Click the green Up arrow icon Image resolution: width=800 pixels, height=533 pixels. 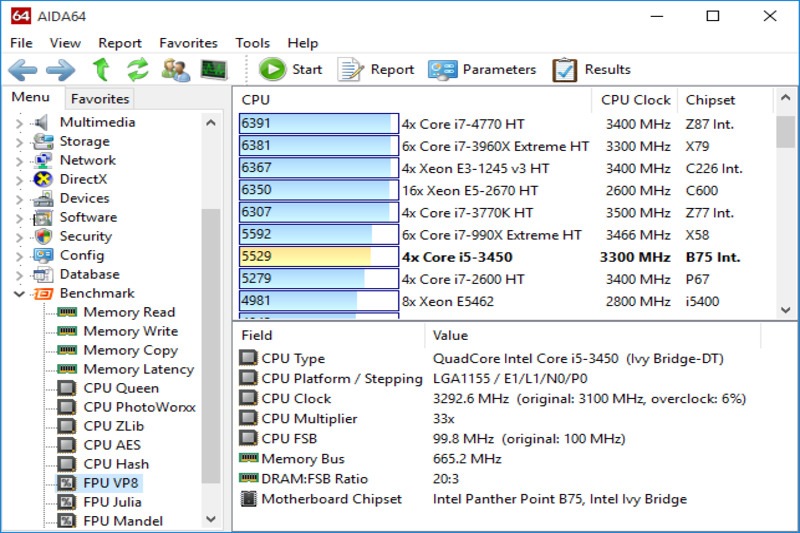coord(101,70)
